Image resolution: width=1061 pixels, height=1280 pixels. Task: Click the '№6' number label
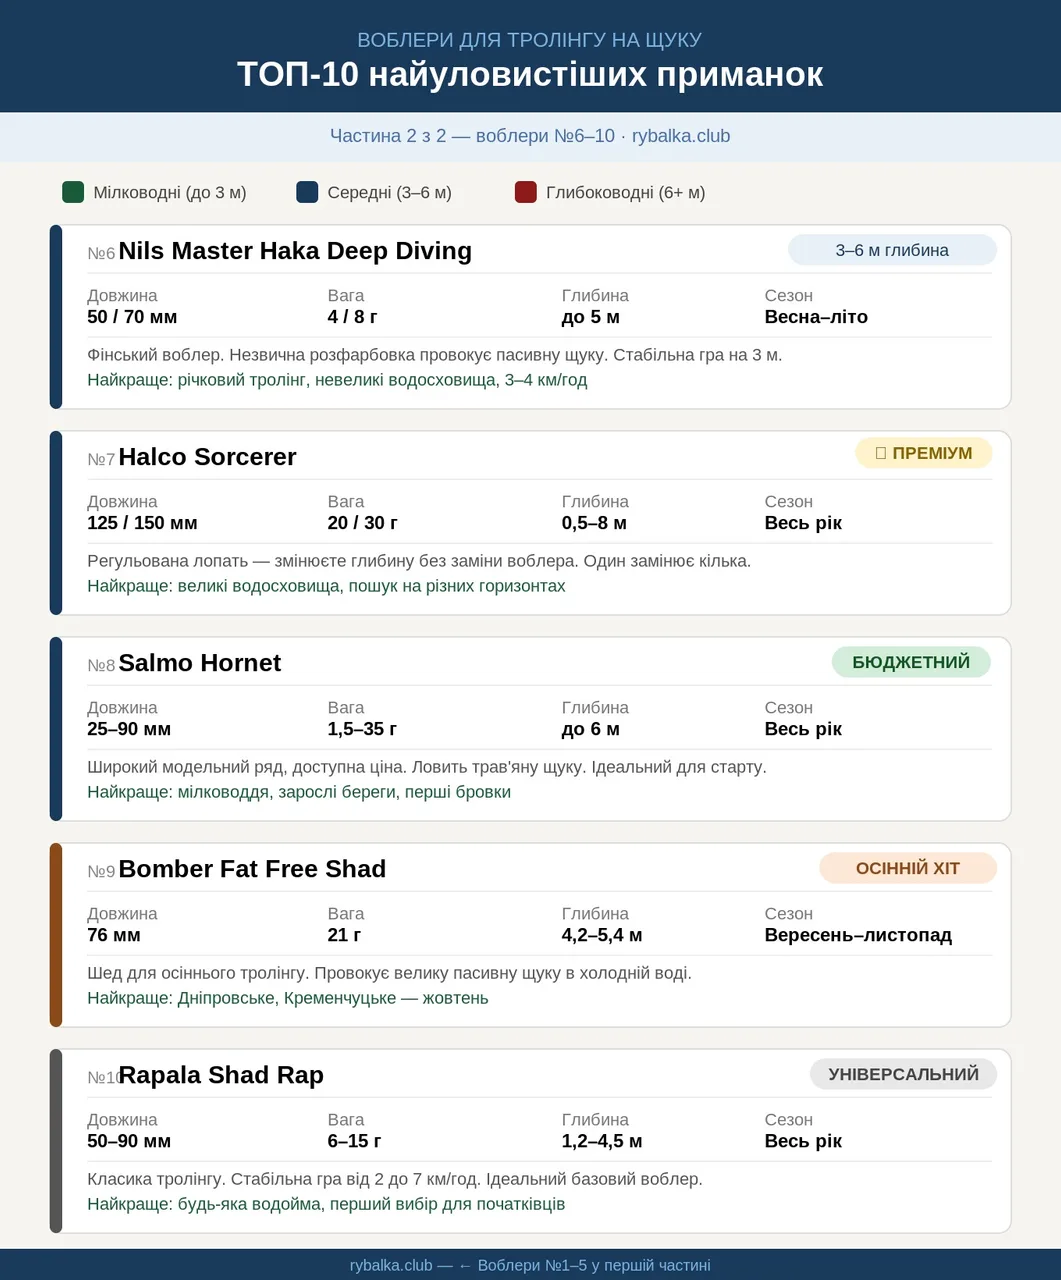tap(101, 254)
